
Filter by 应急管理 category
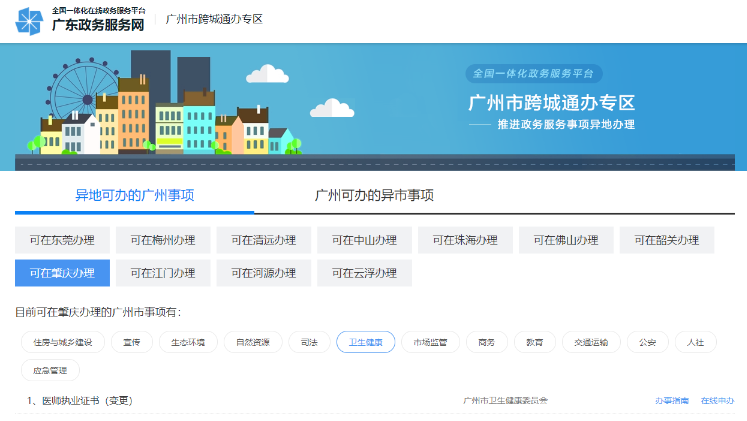pos(50,370)
